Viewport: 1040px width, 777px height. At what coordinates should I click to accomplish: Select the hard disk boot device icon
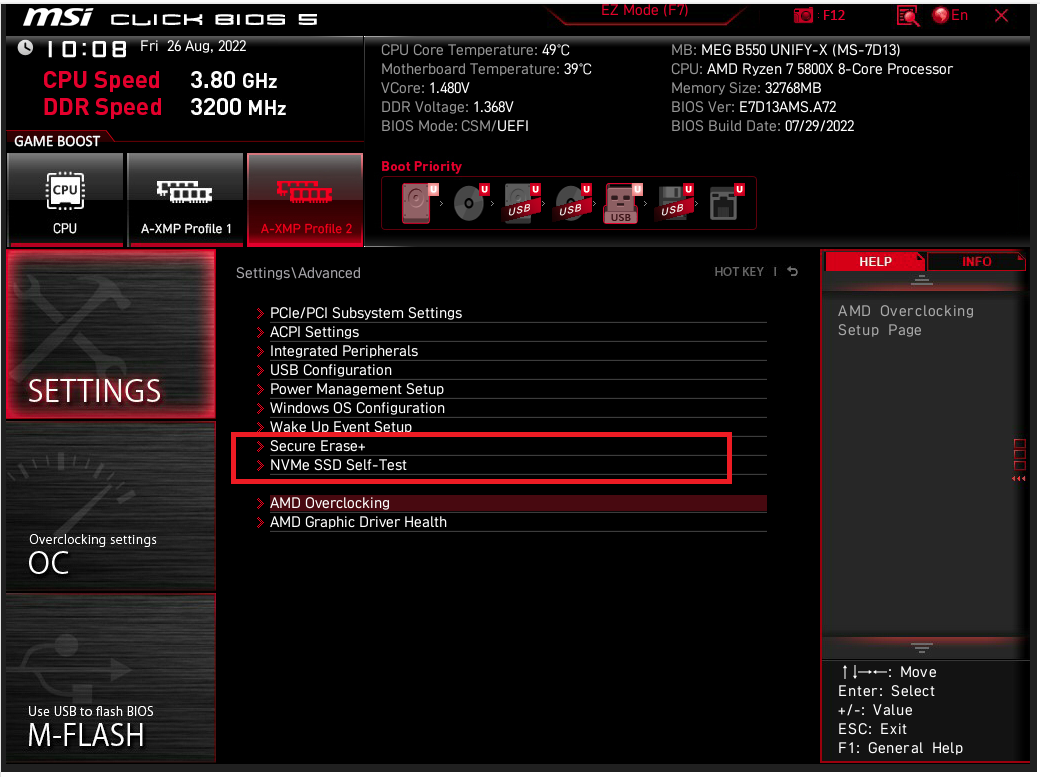coord(419,203)
